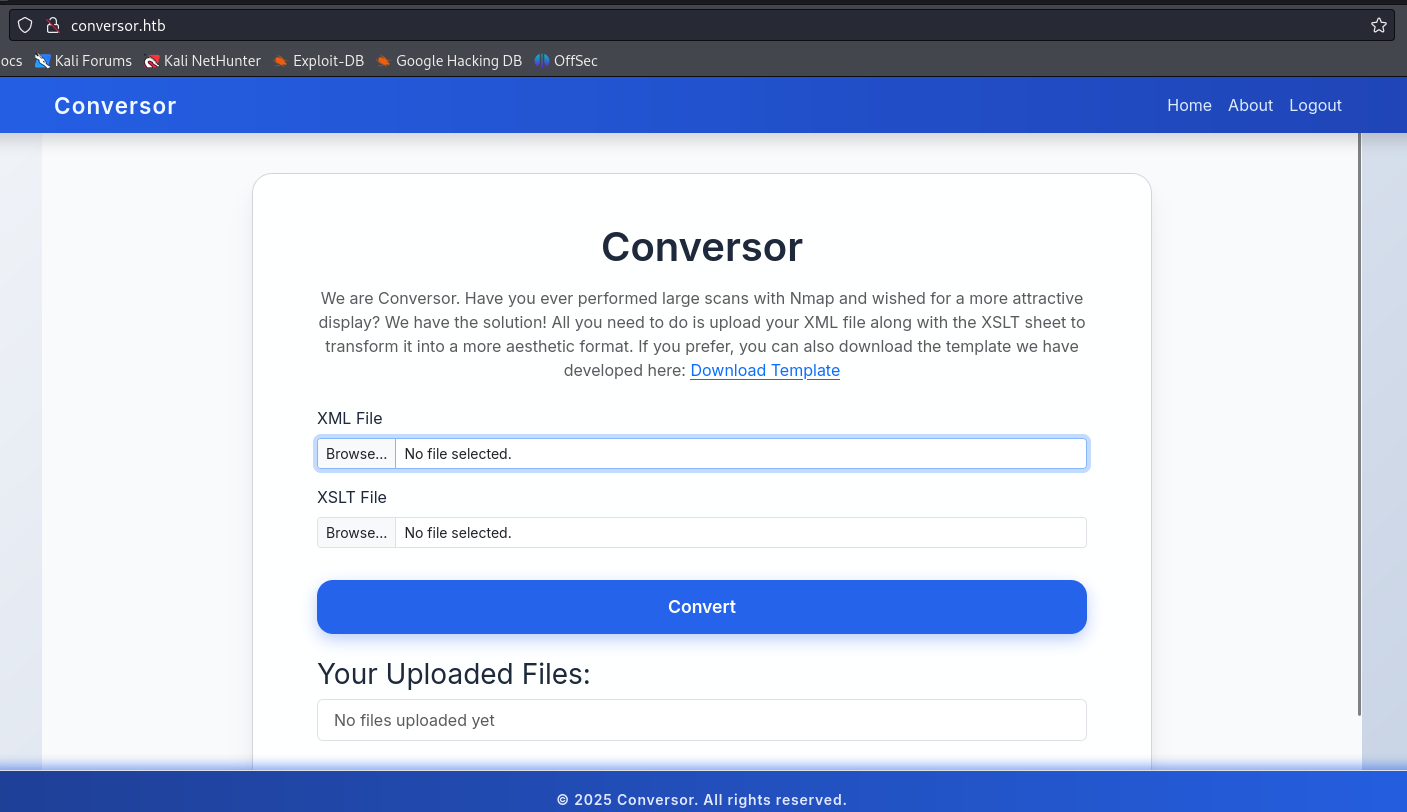
Task: Open the About page in navbar
Action: [1250, 106]
